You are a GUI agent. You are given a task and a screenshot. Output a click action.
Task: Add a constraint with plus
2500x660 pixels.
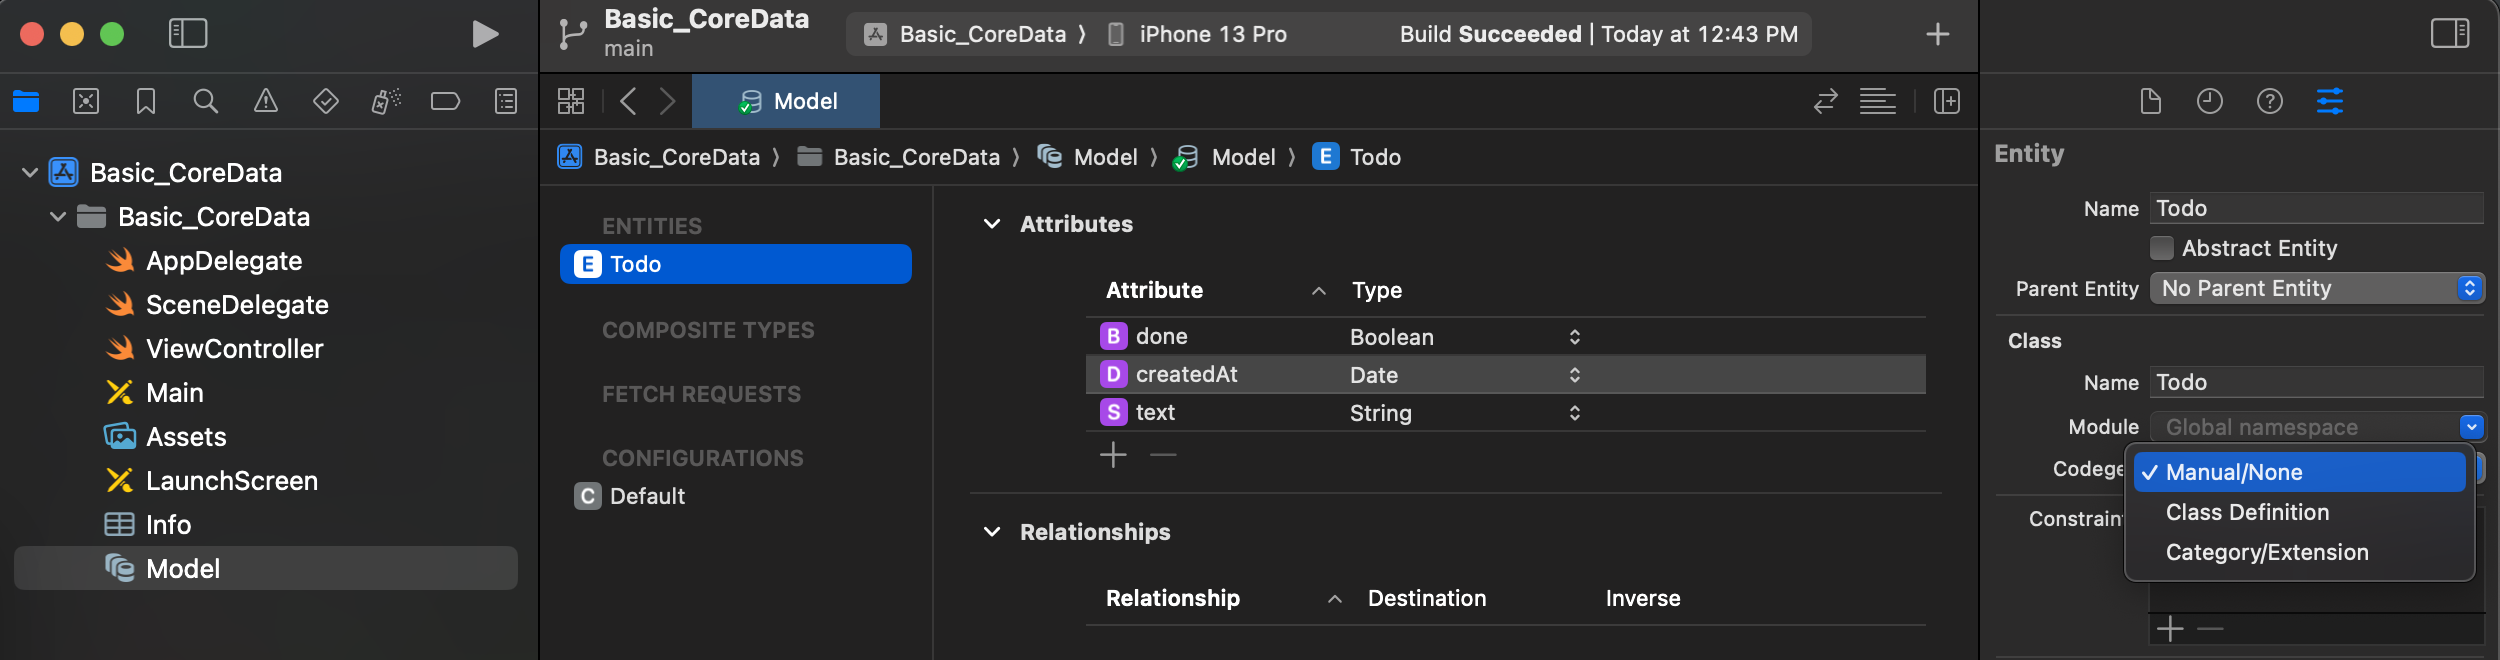(x=2170, y=629)
